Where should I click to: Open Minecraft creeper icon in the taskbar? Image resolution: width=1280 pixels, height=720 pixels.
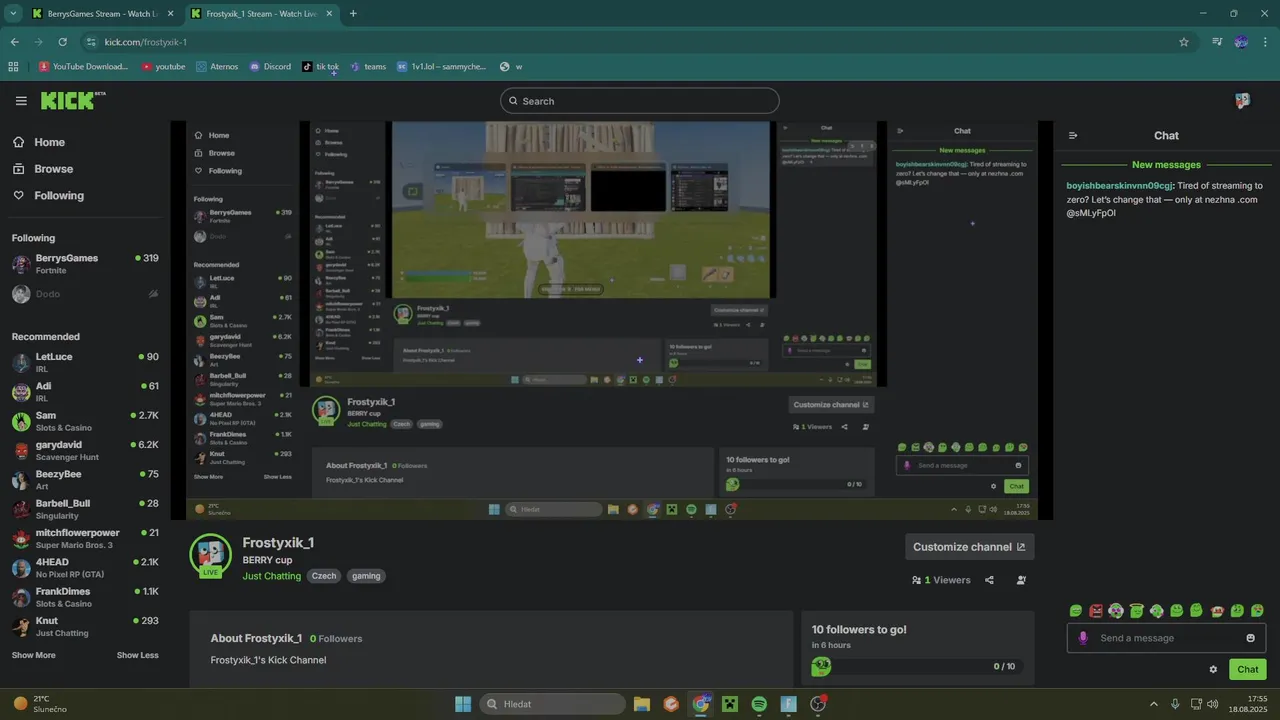730,704
